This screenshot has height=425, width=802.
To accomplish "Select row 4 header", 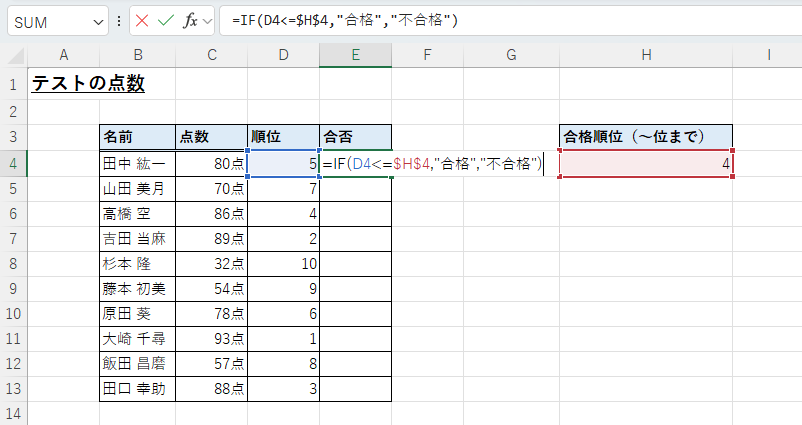I will [14, 162].
